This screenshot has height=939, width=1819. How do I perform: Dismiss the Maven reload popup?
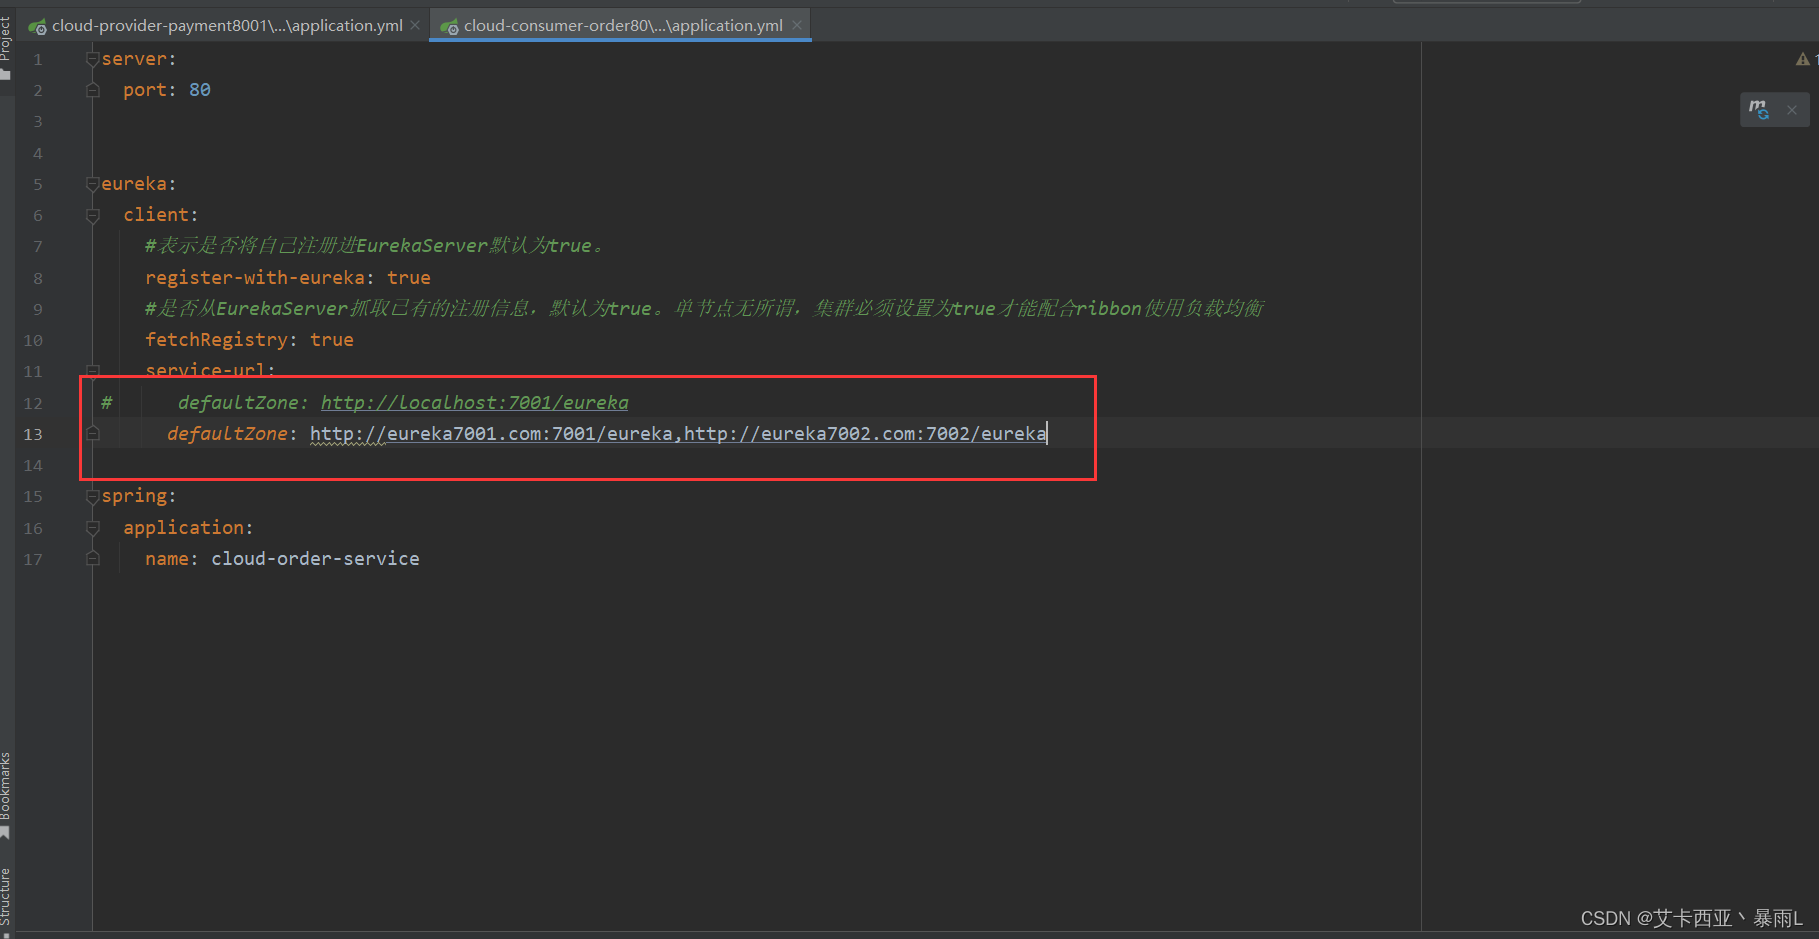[x=1792, y=110]
